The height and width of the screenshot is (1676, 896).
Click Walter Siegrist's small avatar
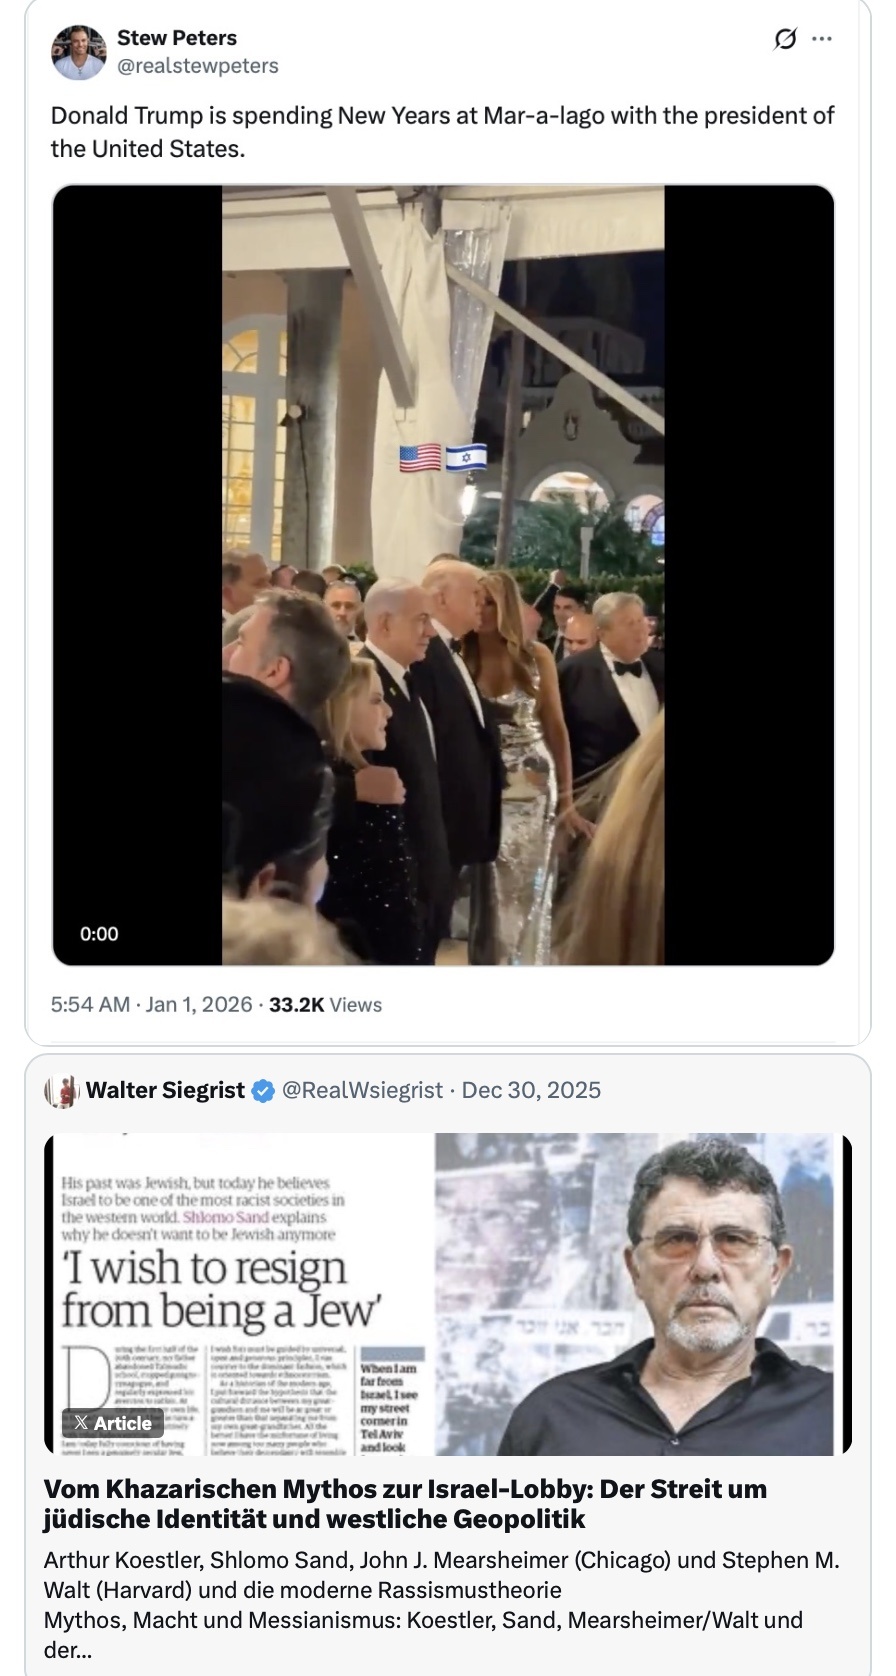click(62, 1091)
